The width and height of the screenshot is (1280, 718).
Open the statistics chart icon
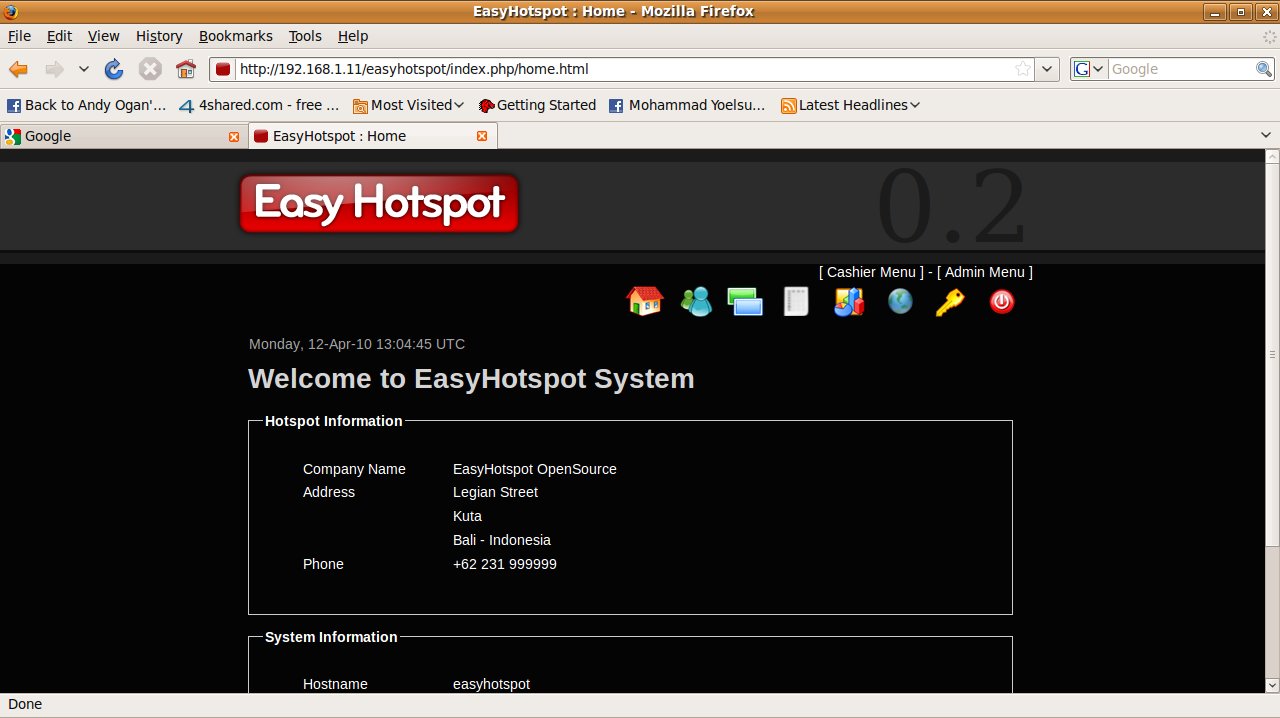(x=848, y=301)
